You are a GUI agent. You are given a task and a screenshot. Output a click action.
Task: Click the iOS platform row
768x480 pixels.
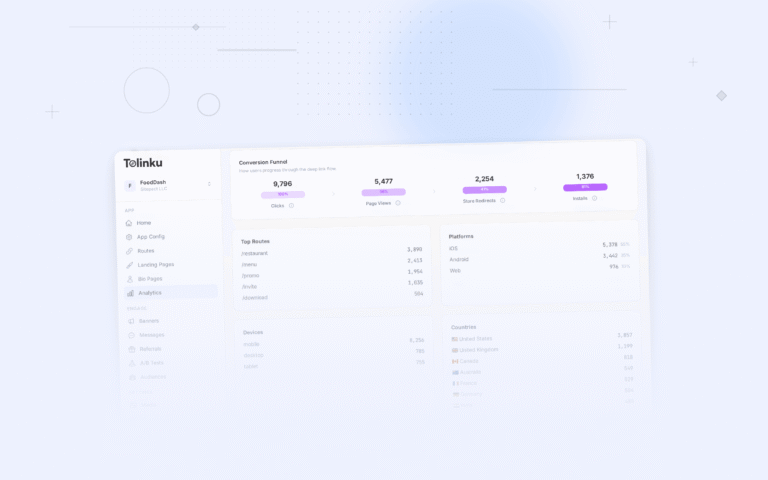(539, 246)
